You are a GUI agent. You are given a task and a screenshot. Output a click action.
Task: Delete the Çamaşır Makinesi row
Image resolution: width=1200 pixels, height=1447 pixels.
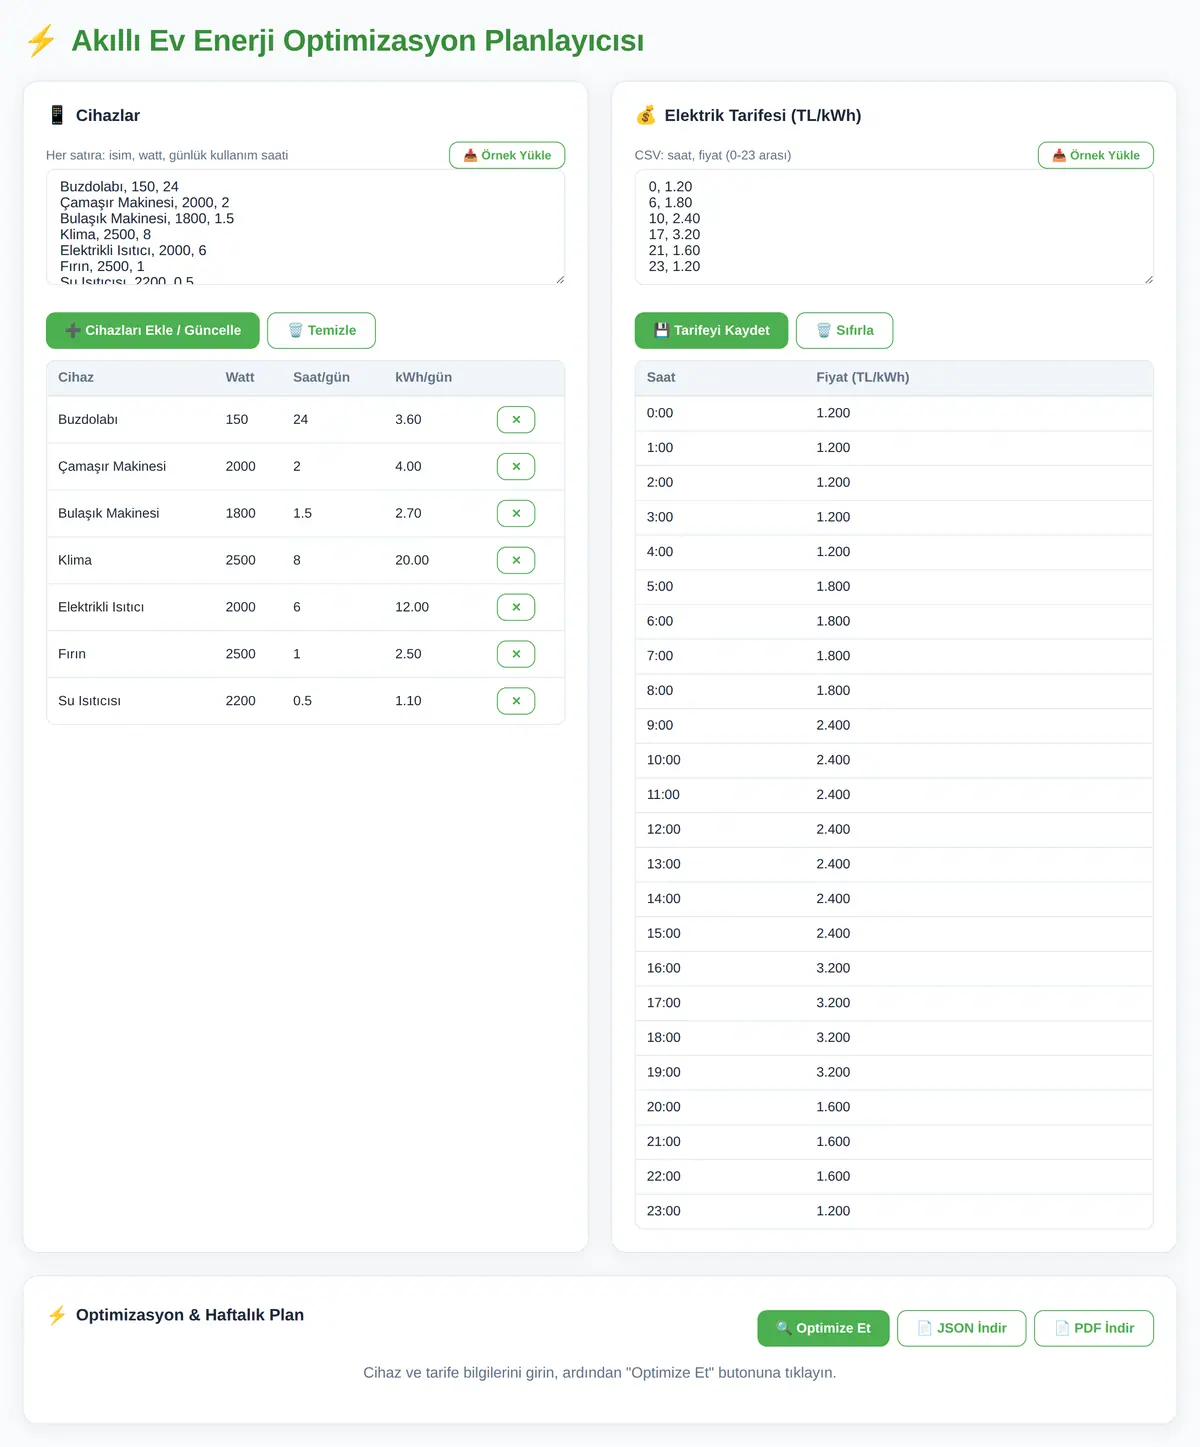pyautogui.click(x=516, y=467)
